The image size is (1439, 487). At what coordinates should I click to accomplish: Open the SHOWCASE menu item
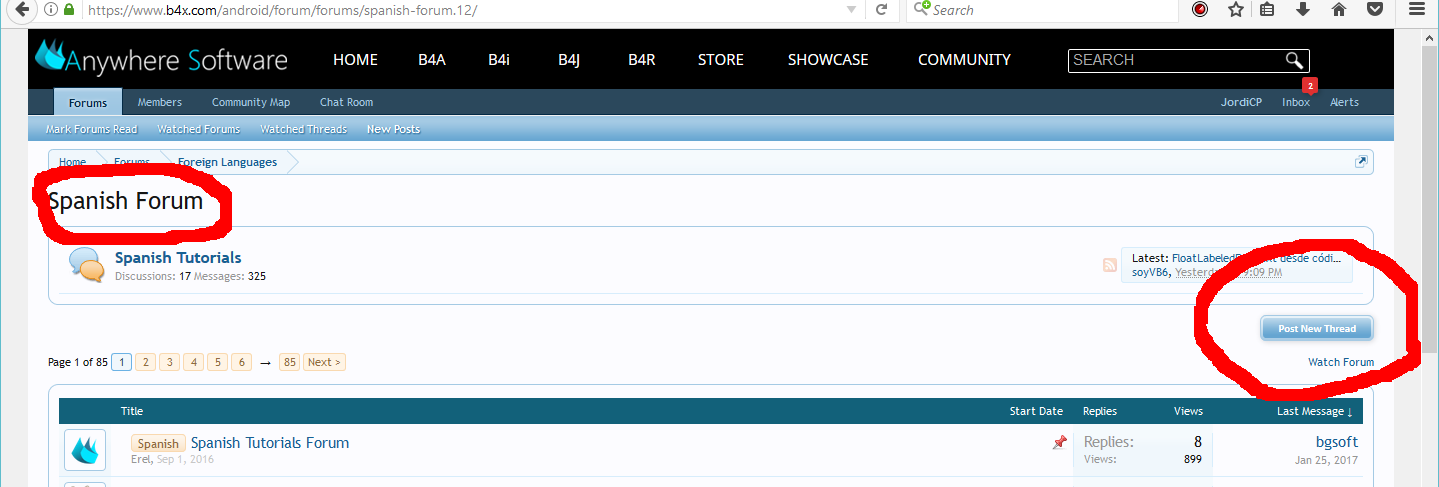pyautogui.click(x=828, y=60)
